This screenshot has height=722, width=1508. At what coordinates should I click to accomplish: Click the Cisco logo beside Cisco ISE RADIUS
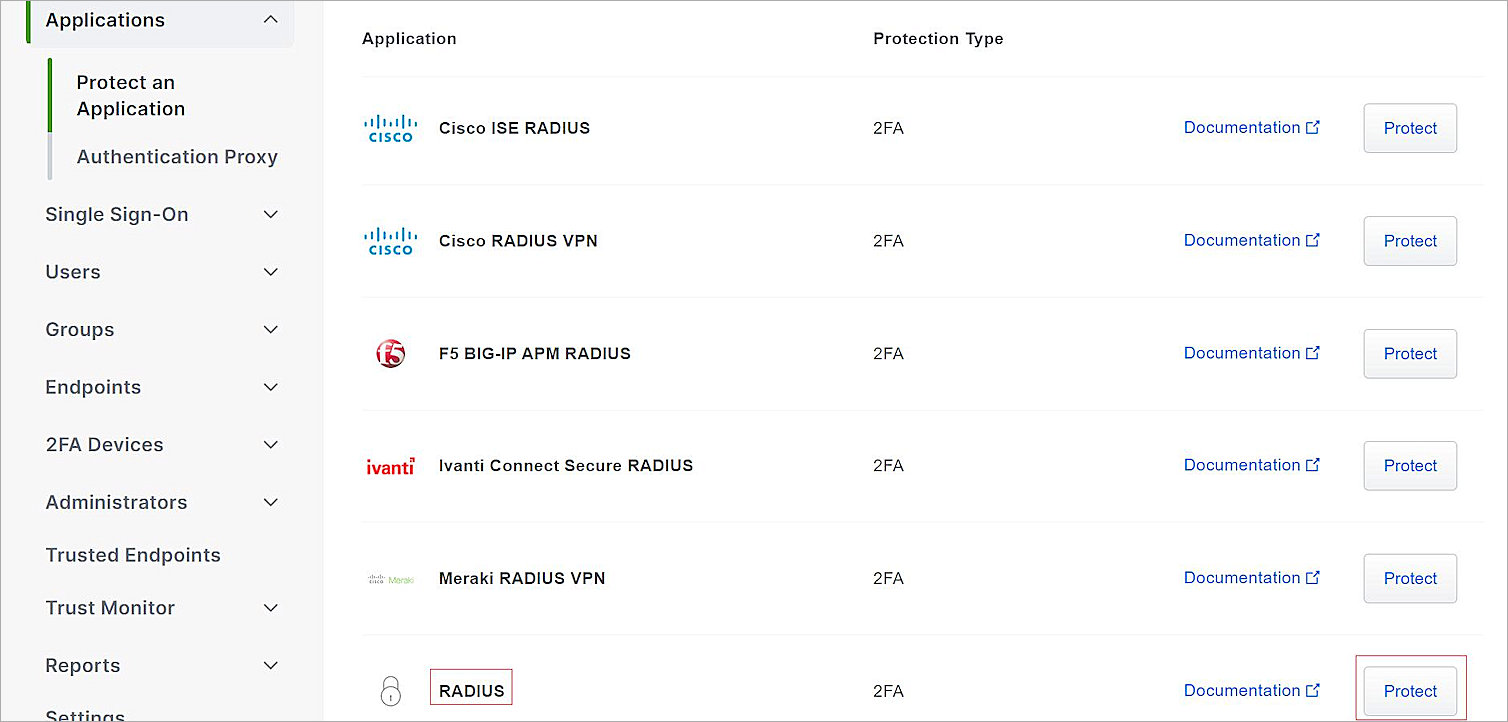pyautogui.click(x=391, y=128)
